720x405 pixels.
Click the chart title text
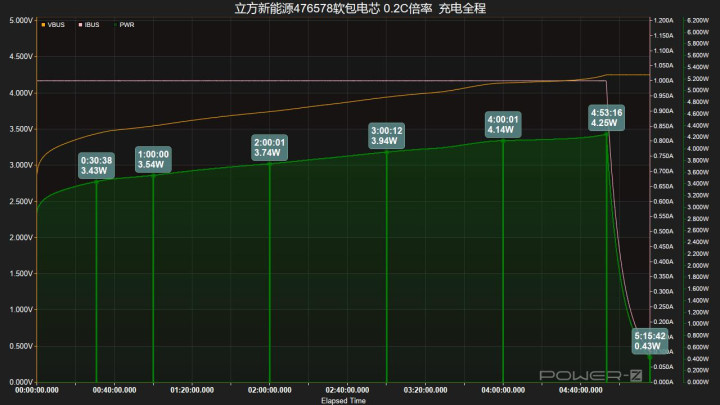(x=360, y=8)
